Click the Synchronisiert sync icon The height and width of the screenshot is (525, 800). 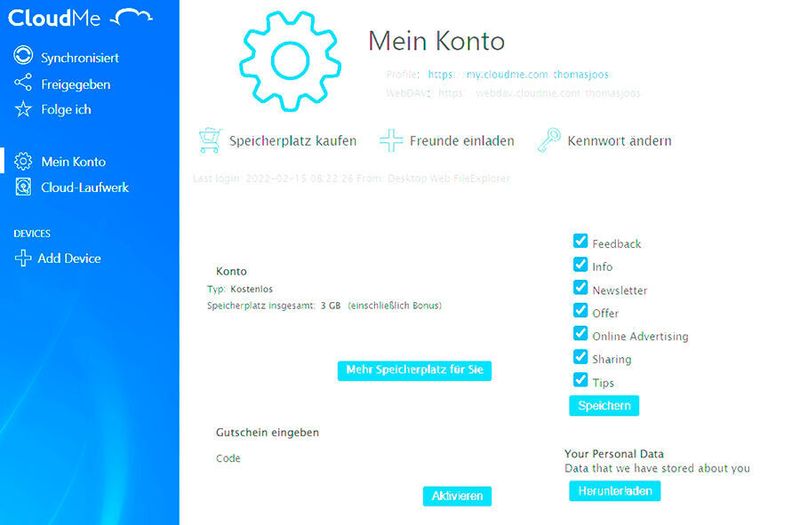23,56
